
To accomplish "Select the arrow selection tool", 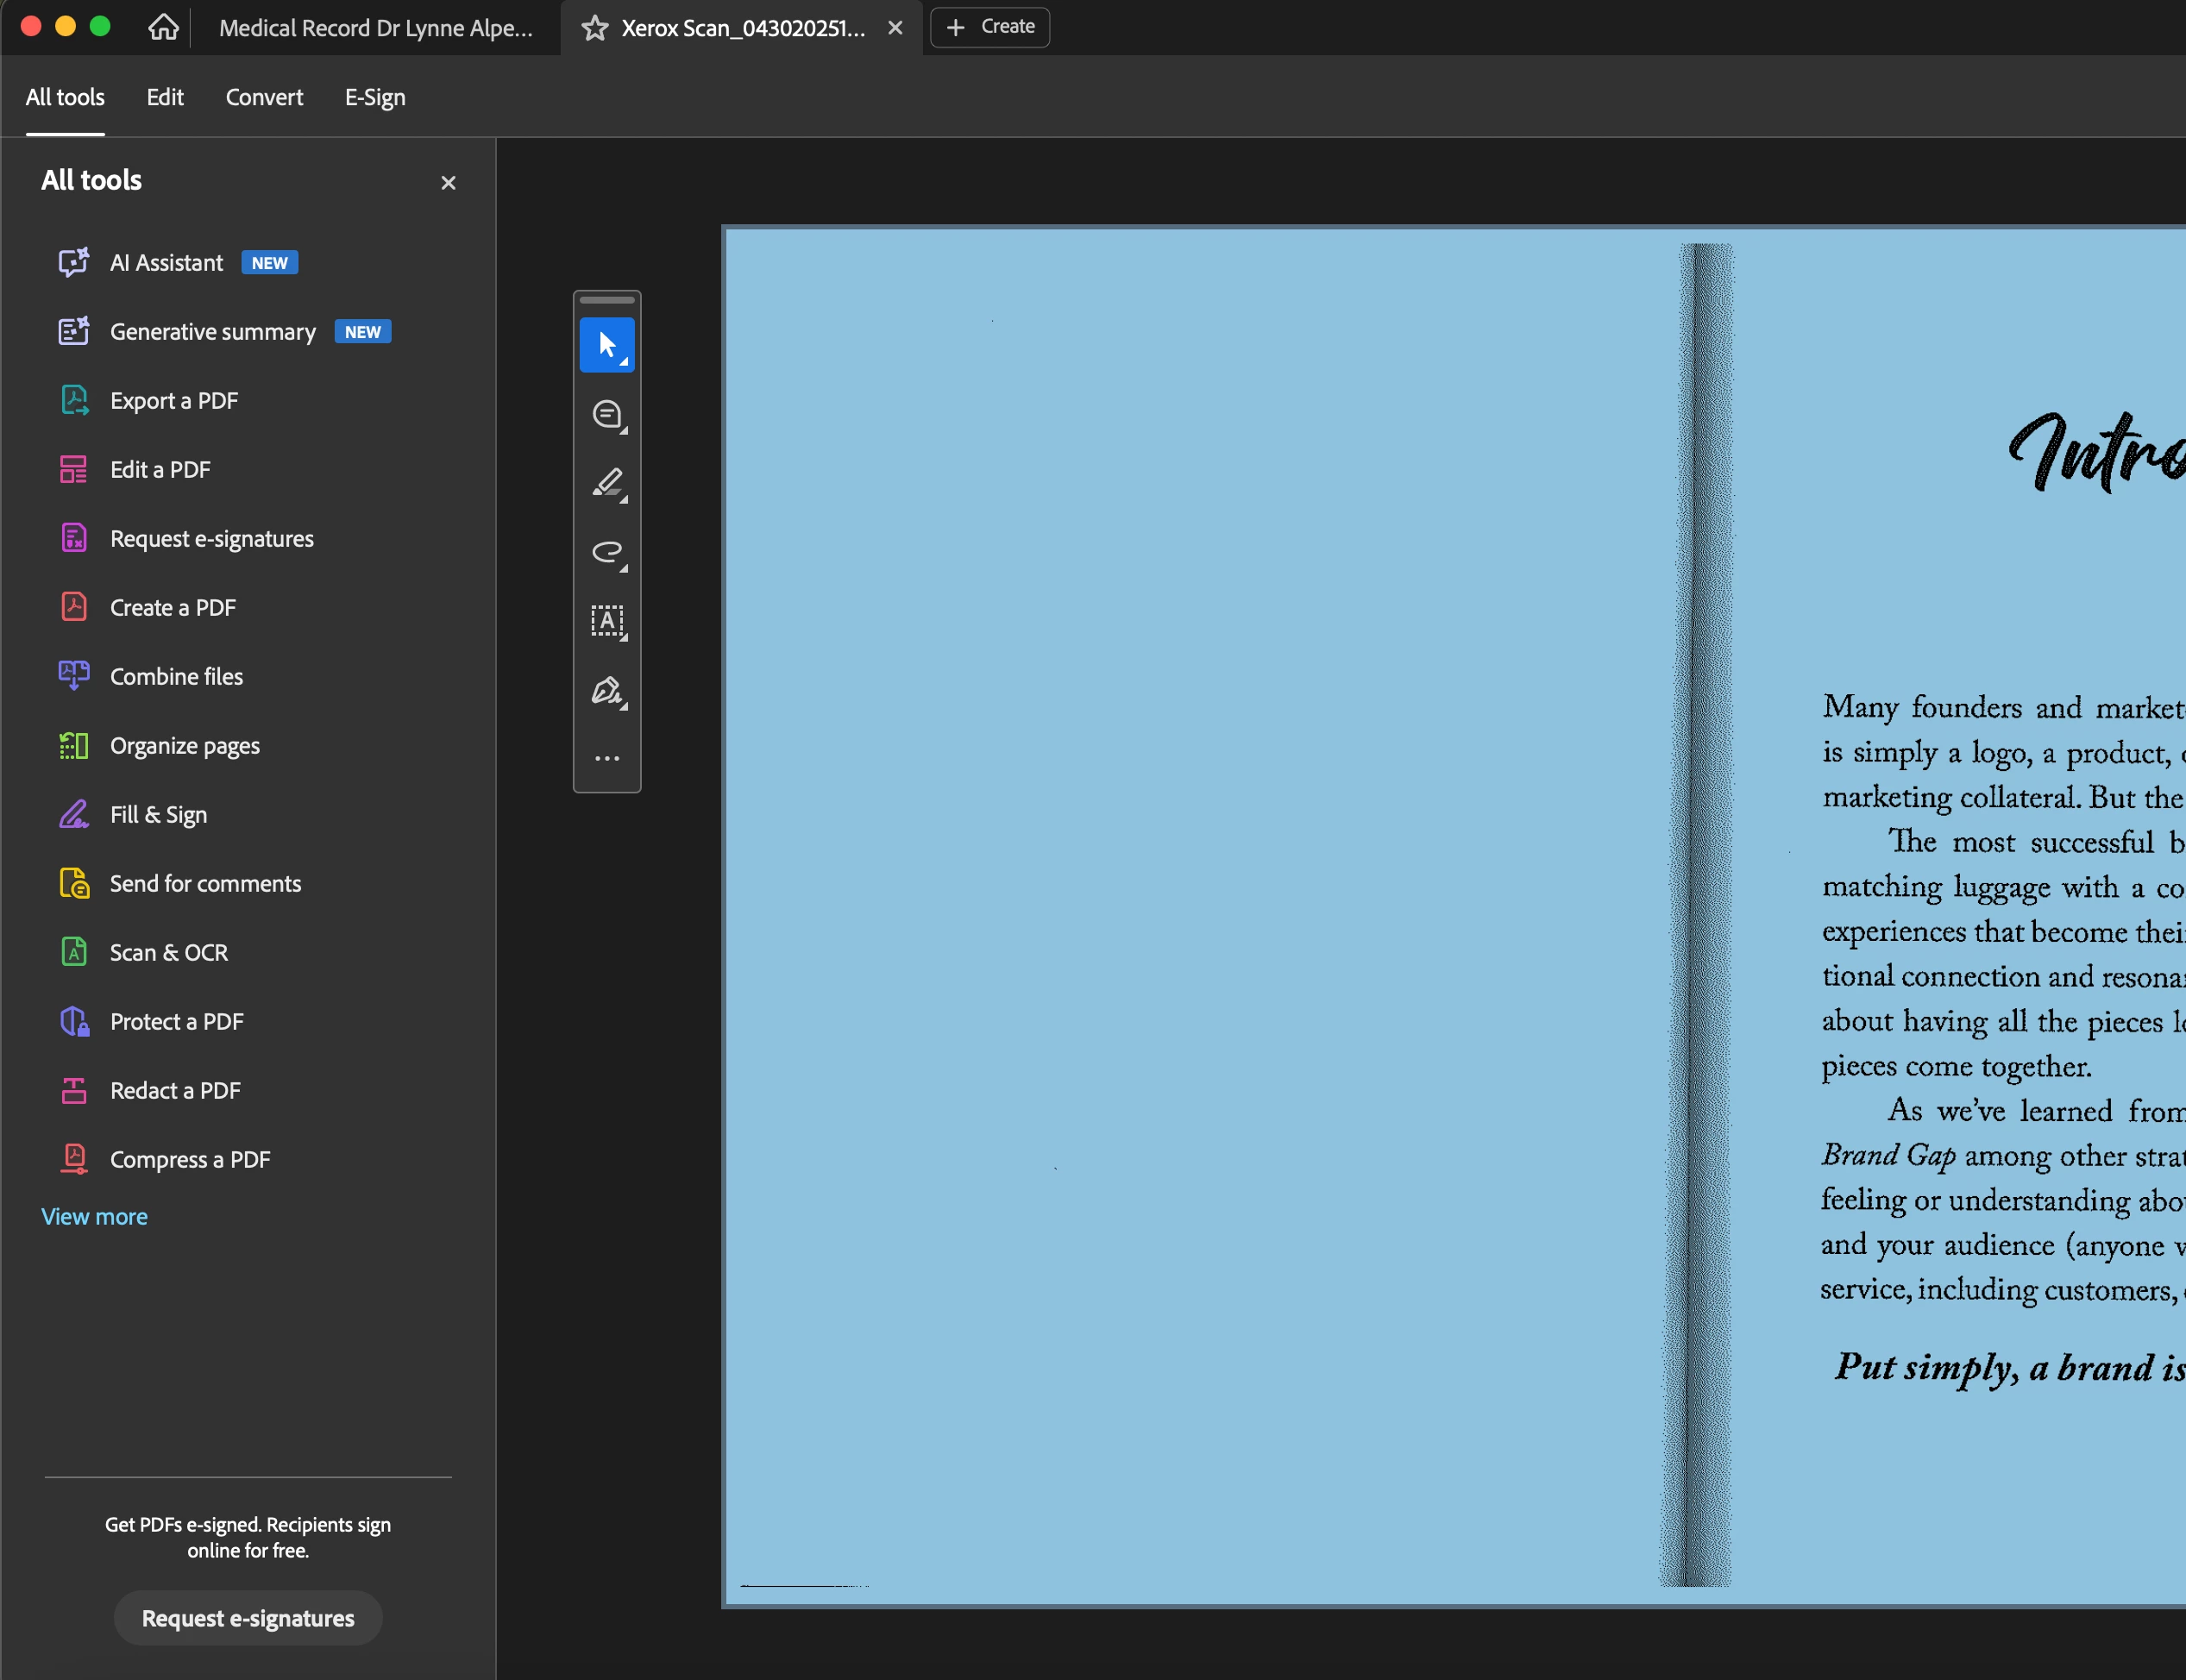I will (x=606, y=345).
